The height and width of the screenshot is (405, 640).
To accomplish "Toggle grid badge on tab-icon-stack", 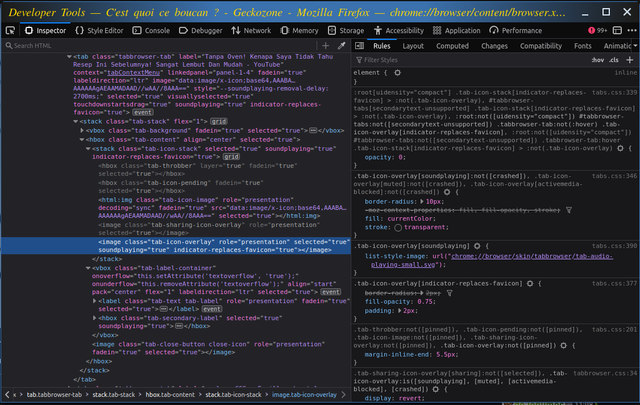I will coord(231,157).
